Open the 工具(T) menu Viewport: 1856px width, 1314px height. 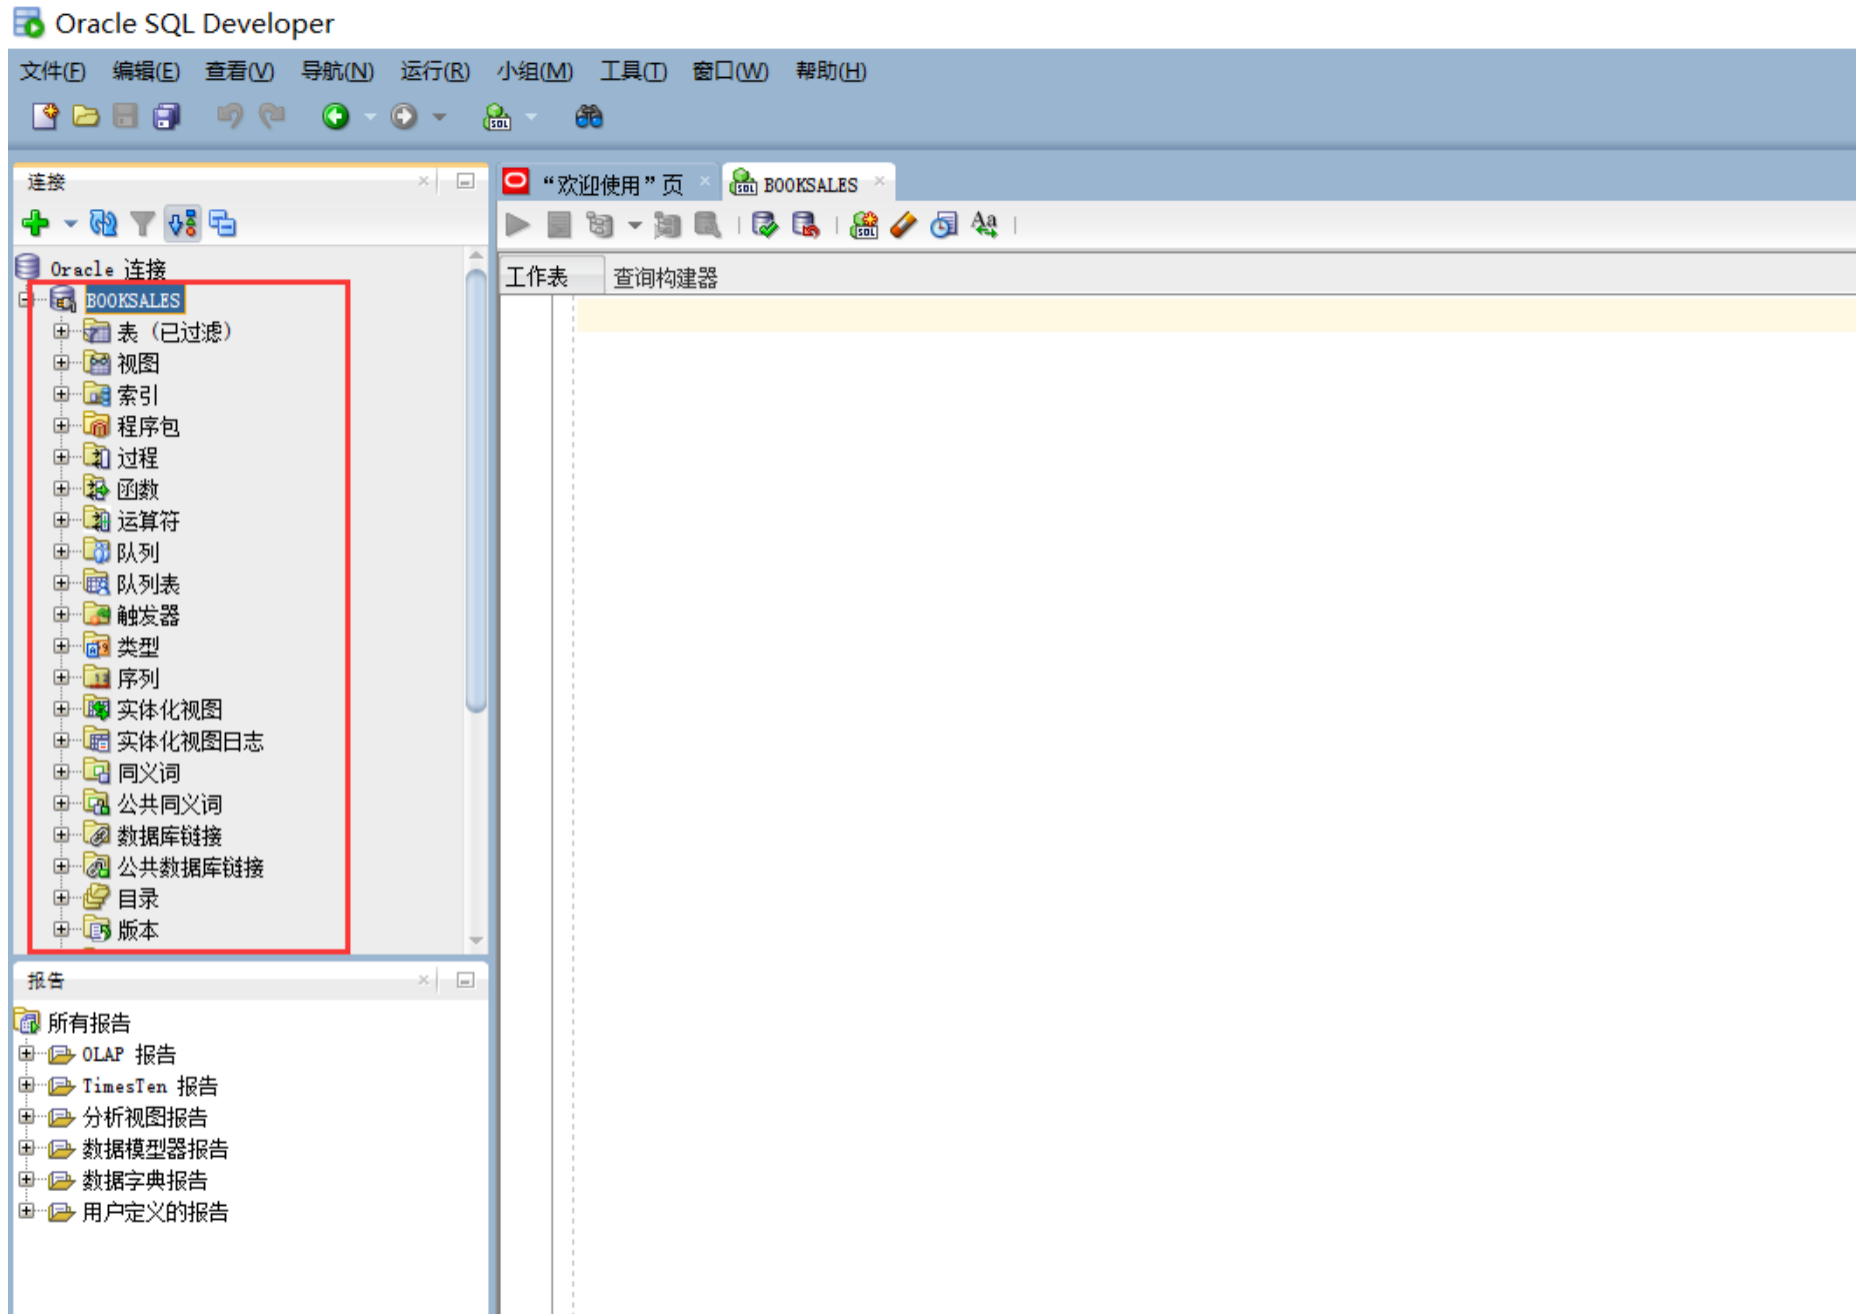pos(633,71)
